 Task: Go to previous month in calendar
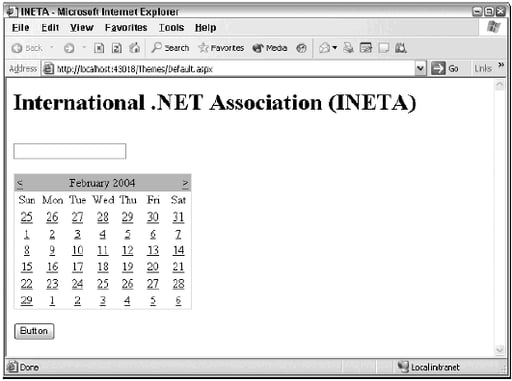[x=20, y=183]
